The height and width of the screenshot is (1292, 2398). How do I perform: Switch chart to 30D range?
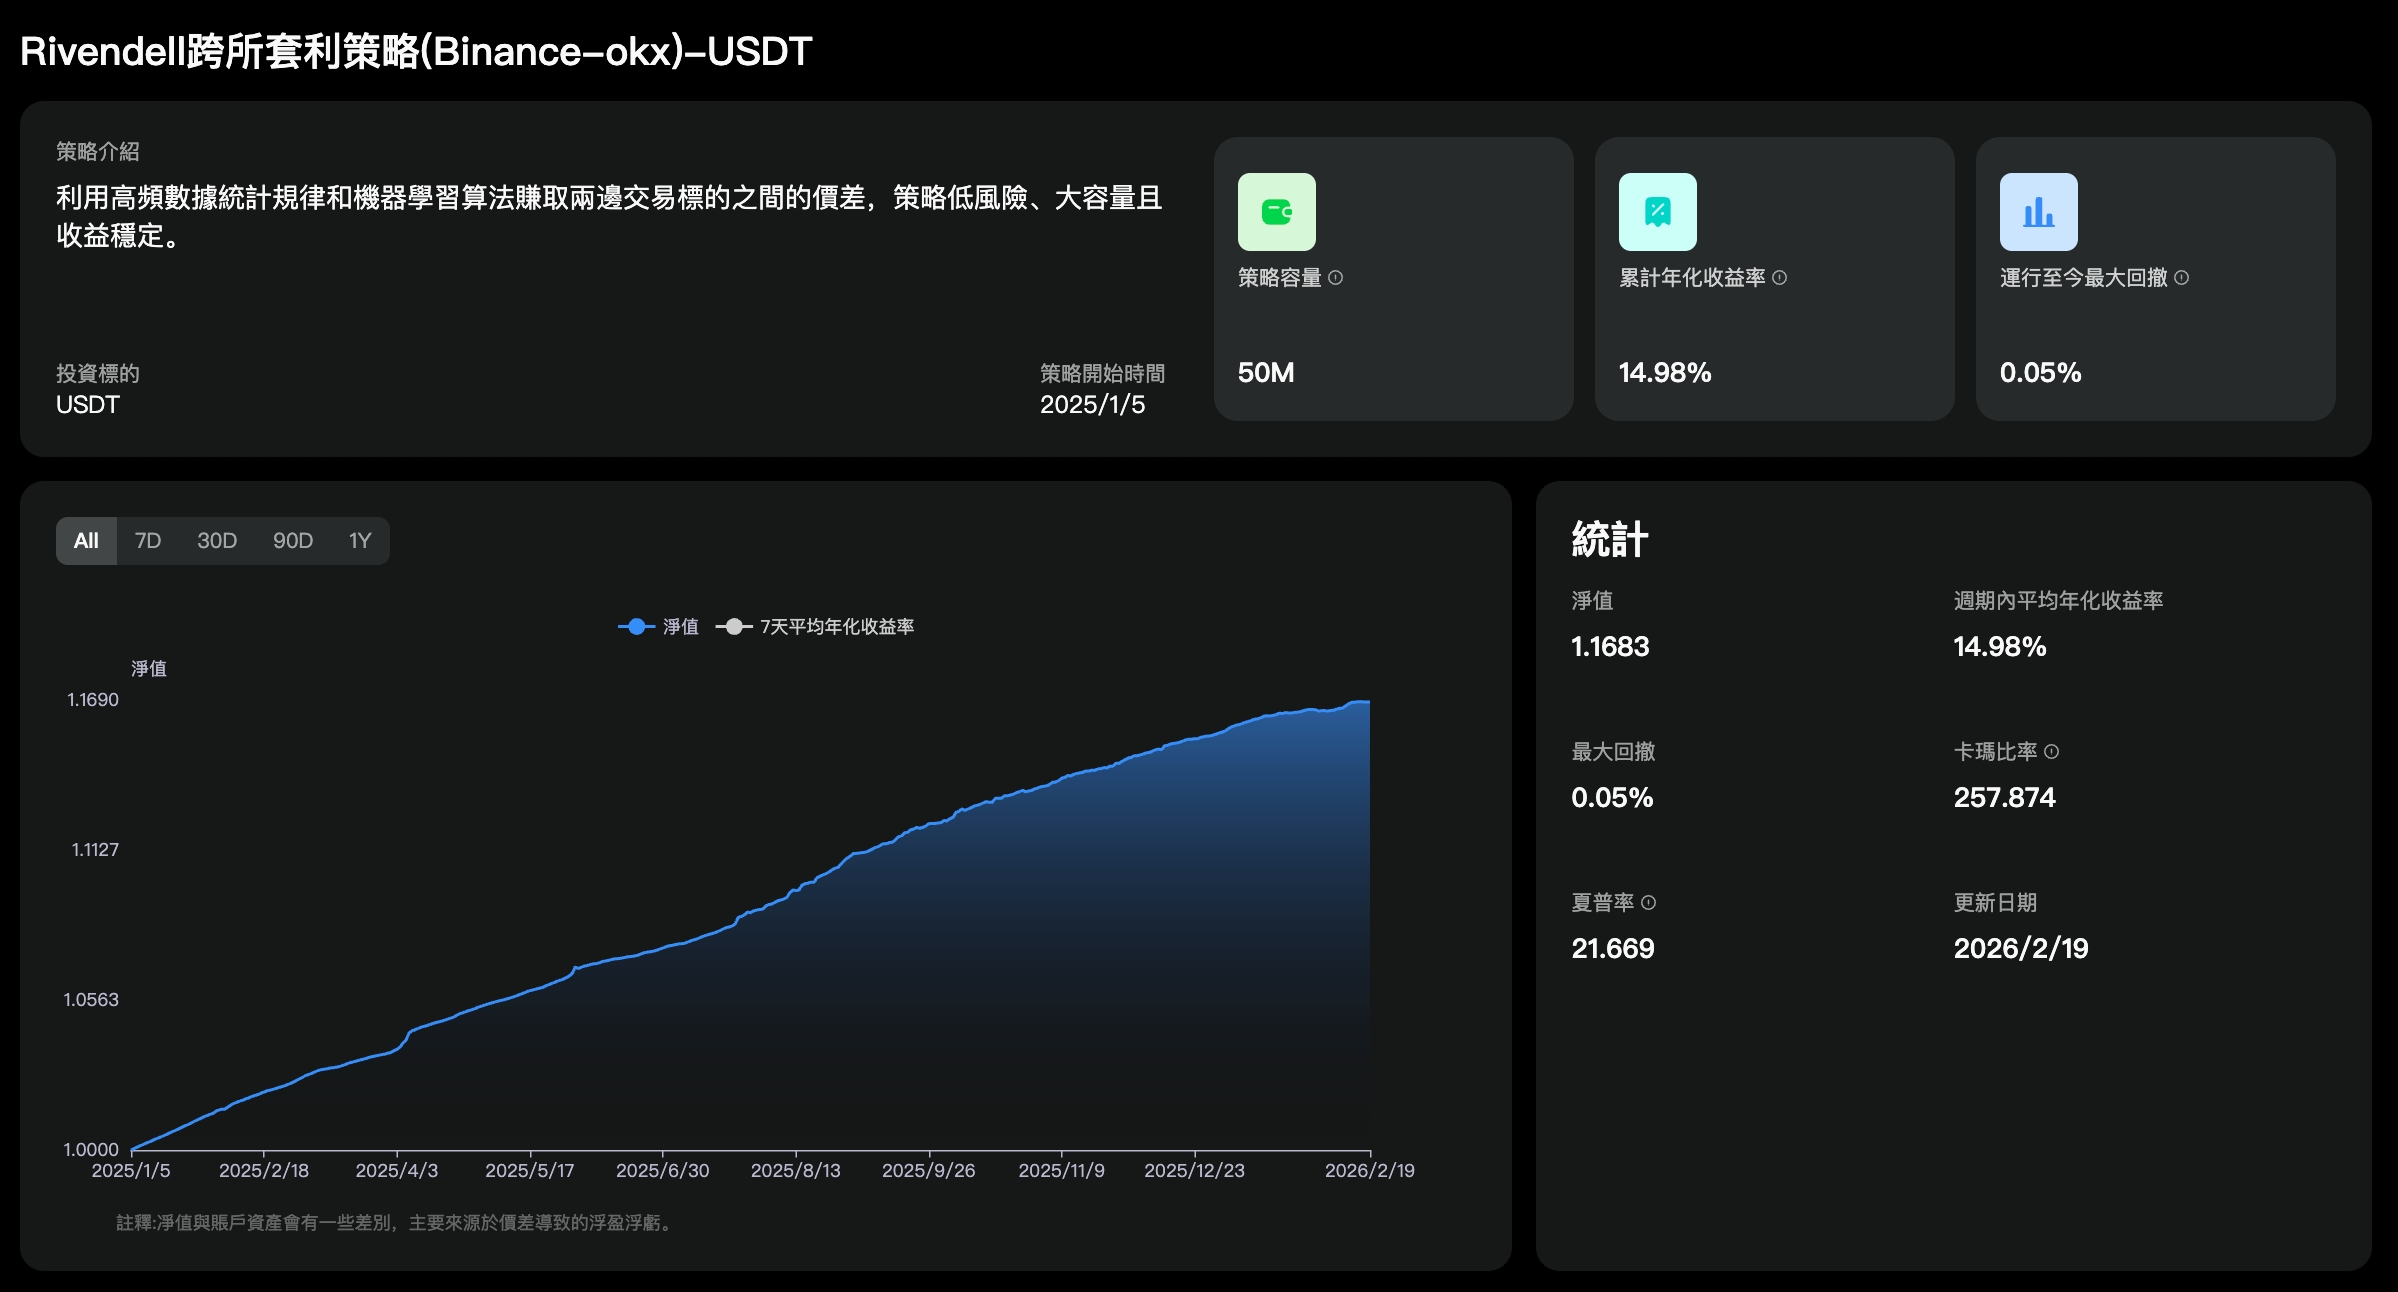coord(217,541)
